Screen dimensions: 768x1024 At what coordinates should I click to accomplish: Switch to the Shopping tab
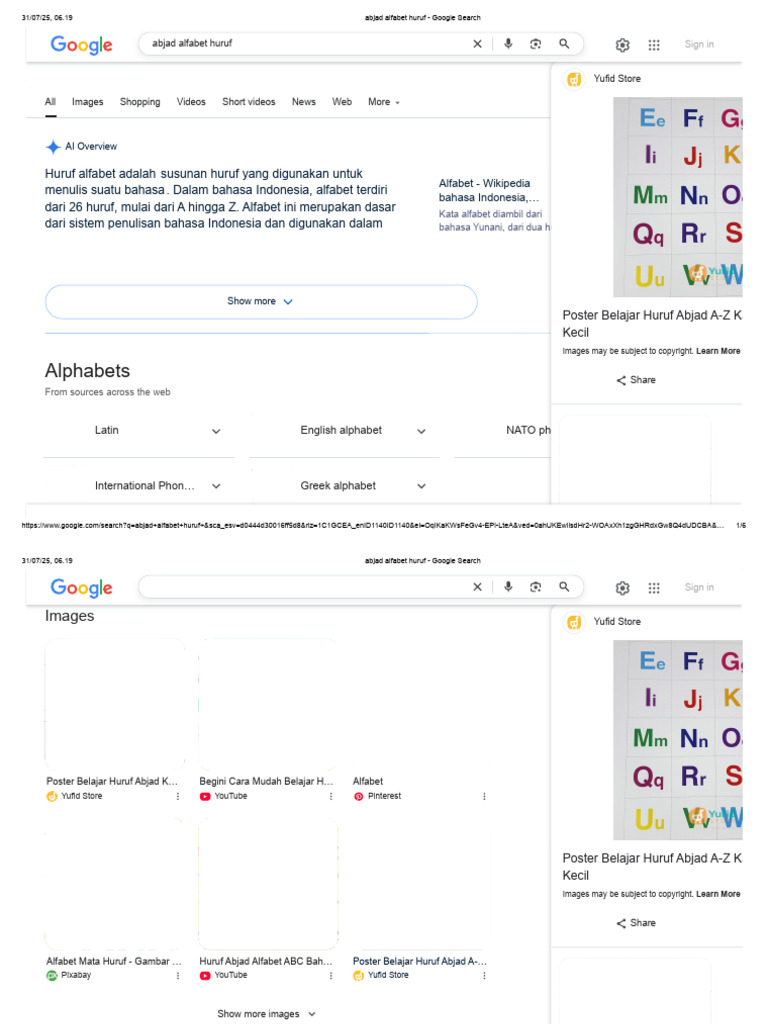(140, 102)
